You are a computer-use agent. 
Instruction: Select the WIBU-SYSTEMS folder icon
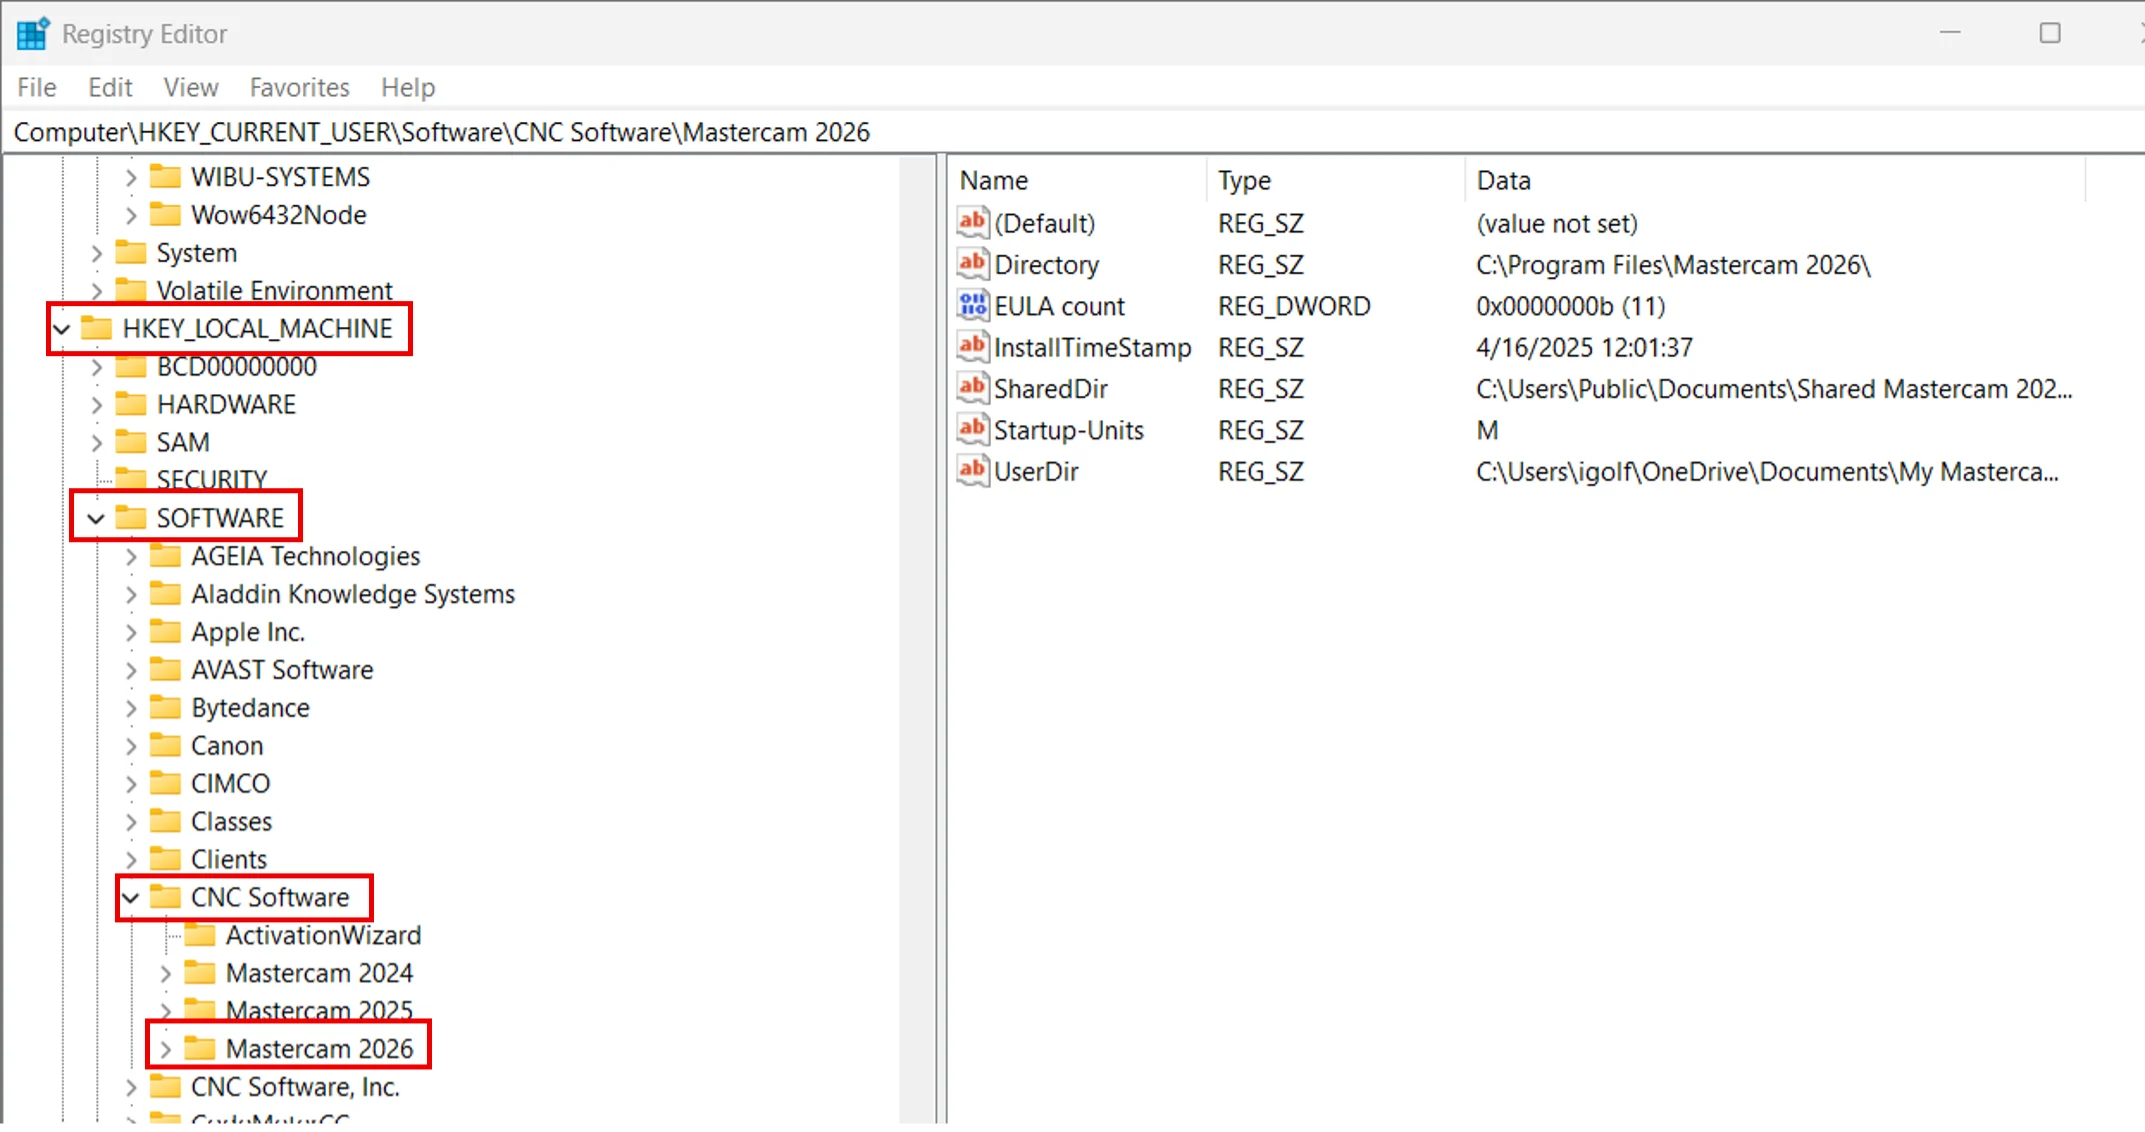coord(165,177)
